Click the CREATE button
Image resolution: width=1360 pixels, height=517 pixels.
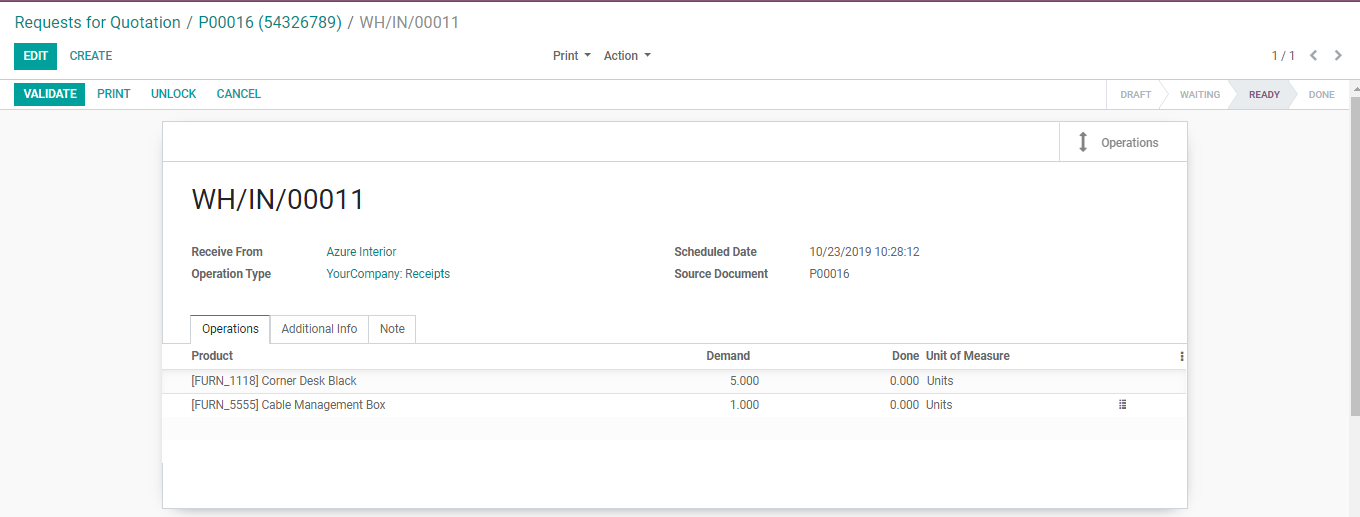[91, 56]
